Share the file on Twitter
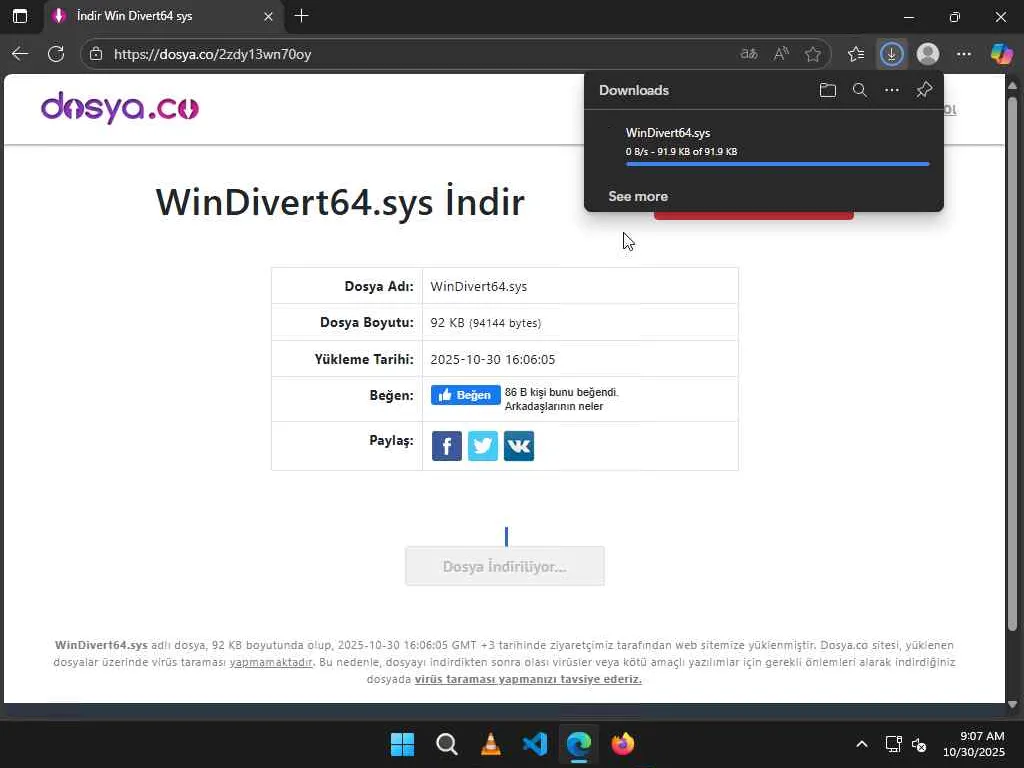This screenshot has height=768, width=1024. [x=483, y=446]
